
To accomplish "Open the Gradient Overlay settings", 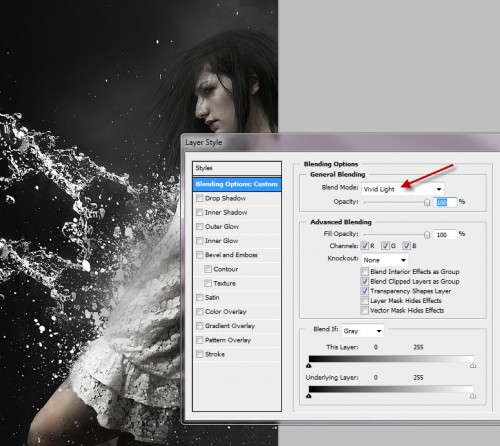I will pyautogui.click(x=230, y=326).
